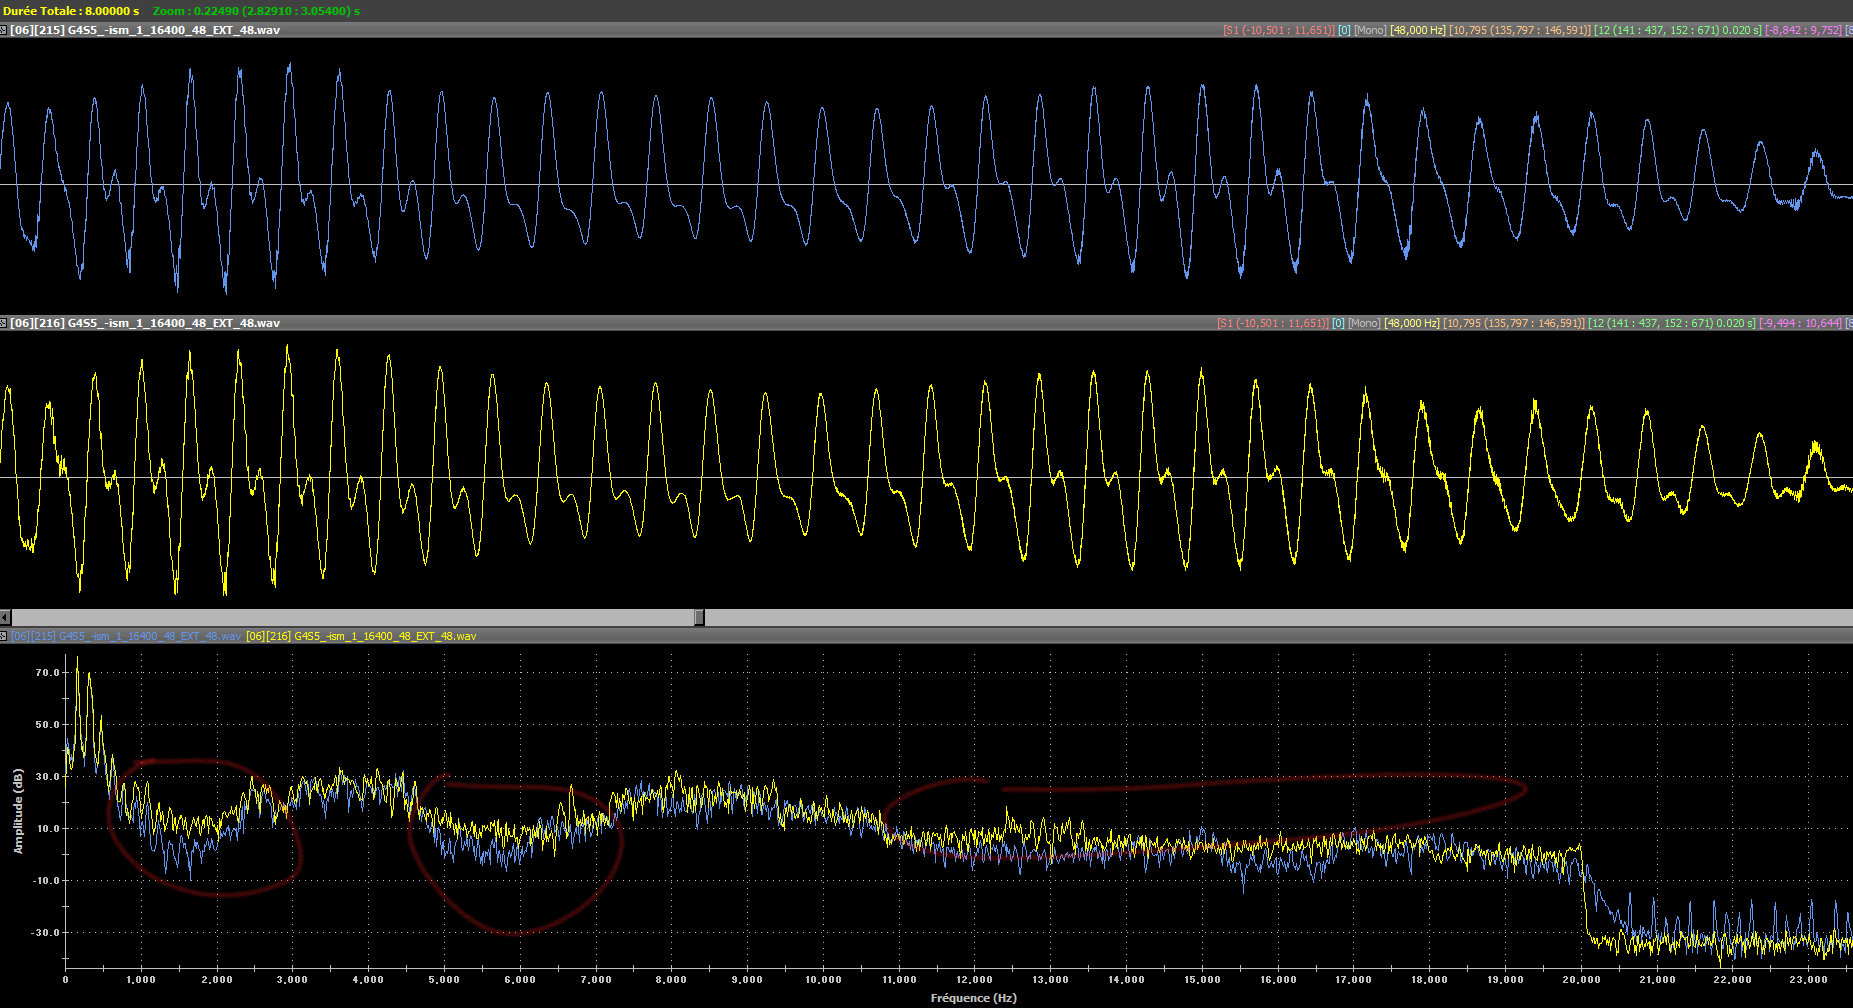The width and height of the screenshot is (1853, 1008).
Task: Click the 20,000 tick on the frequency axis
Action: (x=1581, y=980)
